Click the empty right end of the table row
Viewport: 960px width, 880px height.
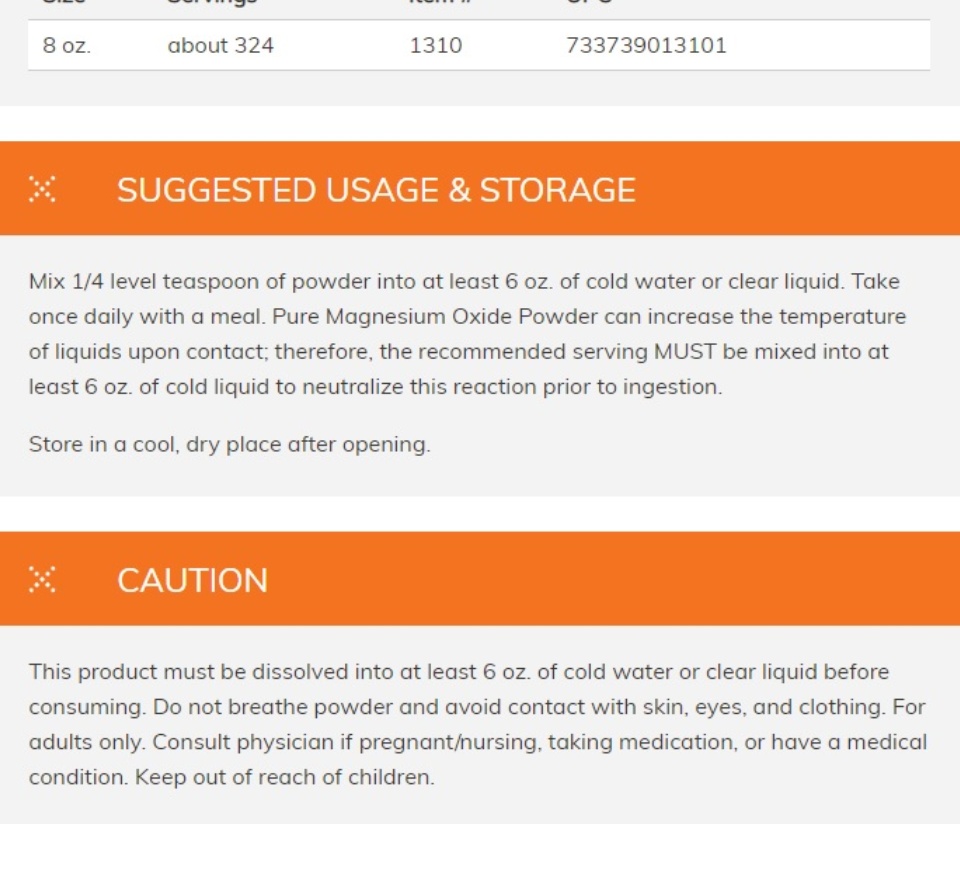click(x=828, y=45)
